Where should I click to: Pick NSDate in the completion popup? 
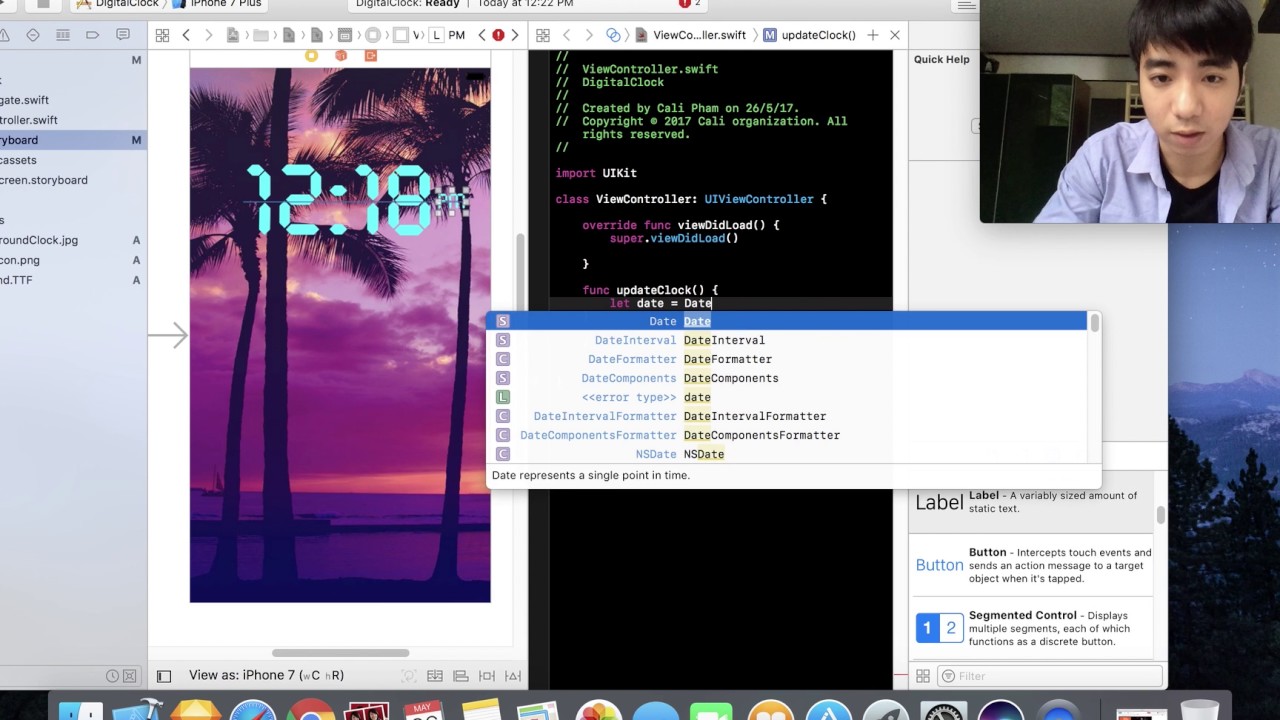(786, 454)
